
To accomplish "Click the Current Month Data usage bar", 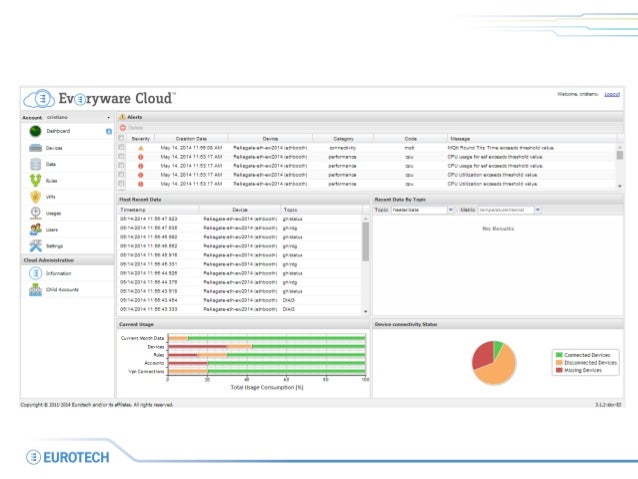I will tap(267, 338).
